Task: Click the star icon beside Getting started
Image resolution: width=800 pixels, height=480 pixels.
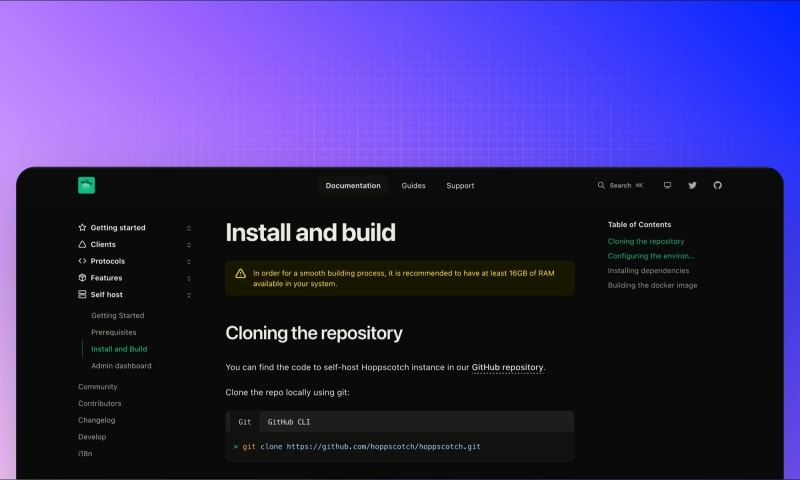Action: (82, 227)
